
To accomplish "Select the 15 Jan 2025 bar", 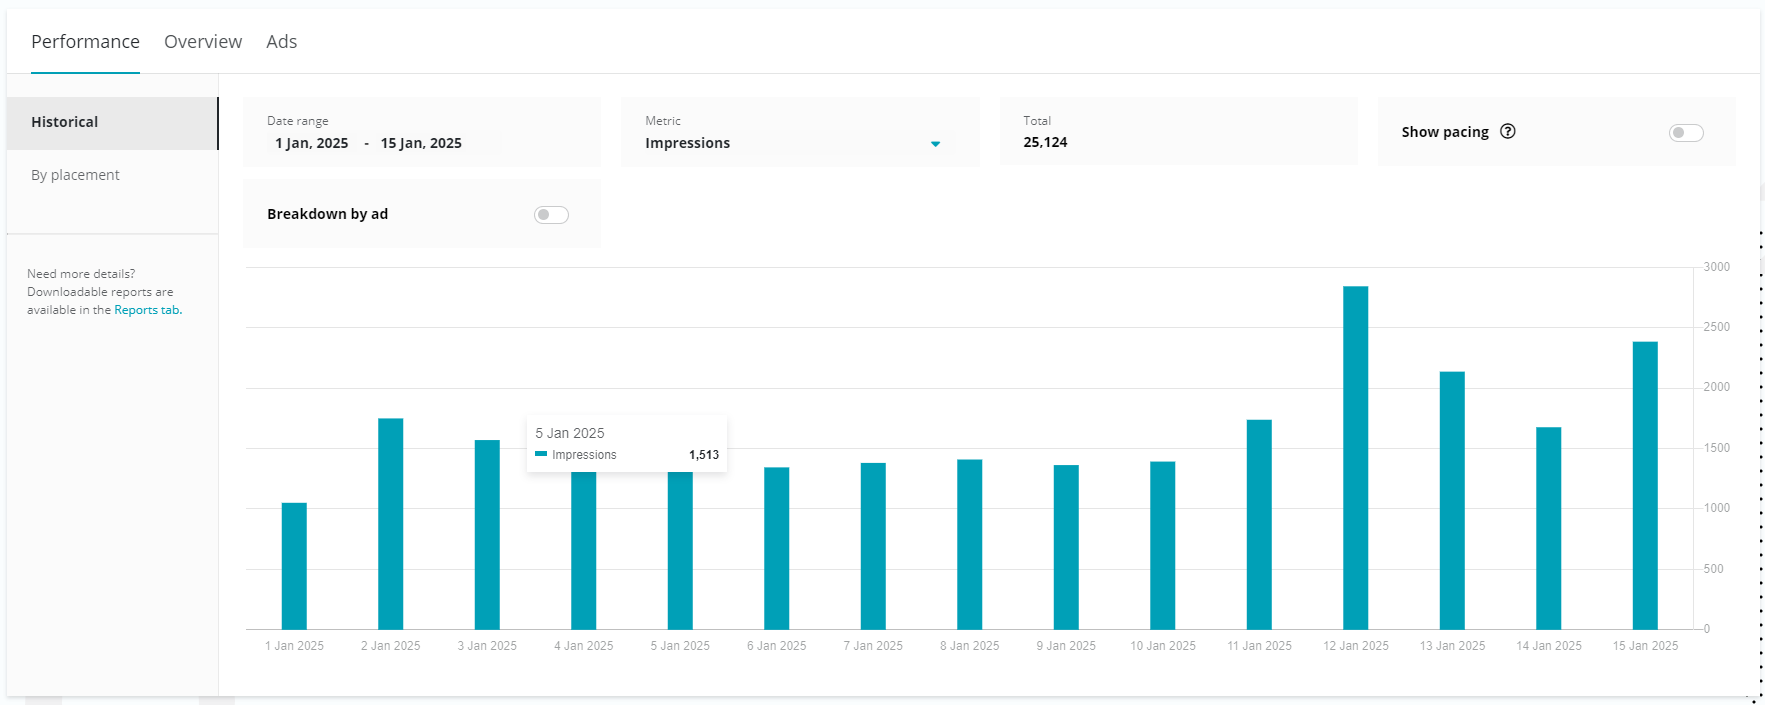I will 1645,486.
